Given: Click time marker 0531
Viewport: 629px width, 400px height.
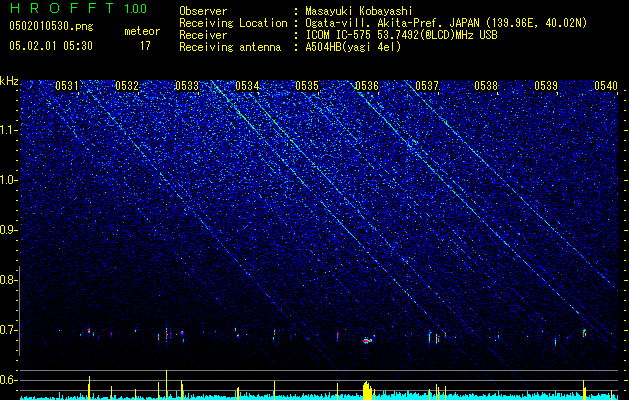Looking at the screenshot, I should (67, 86).
